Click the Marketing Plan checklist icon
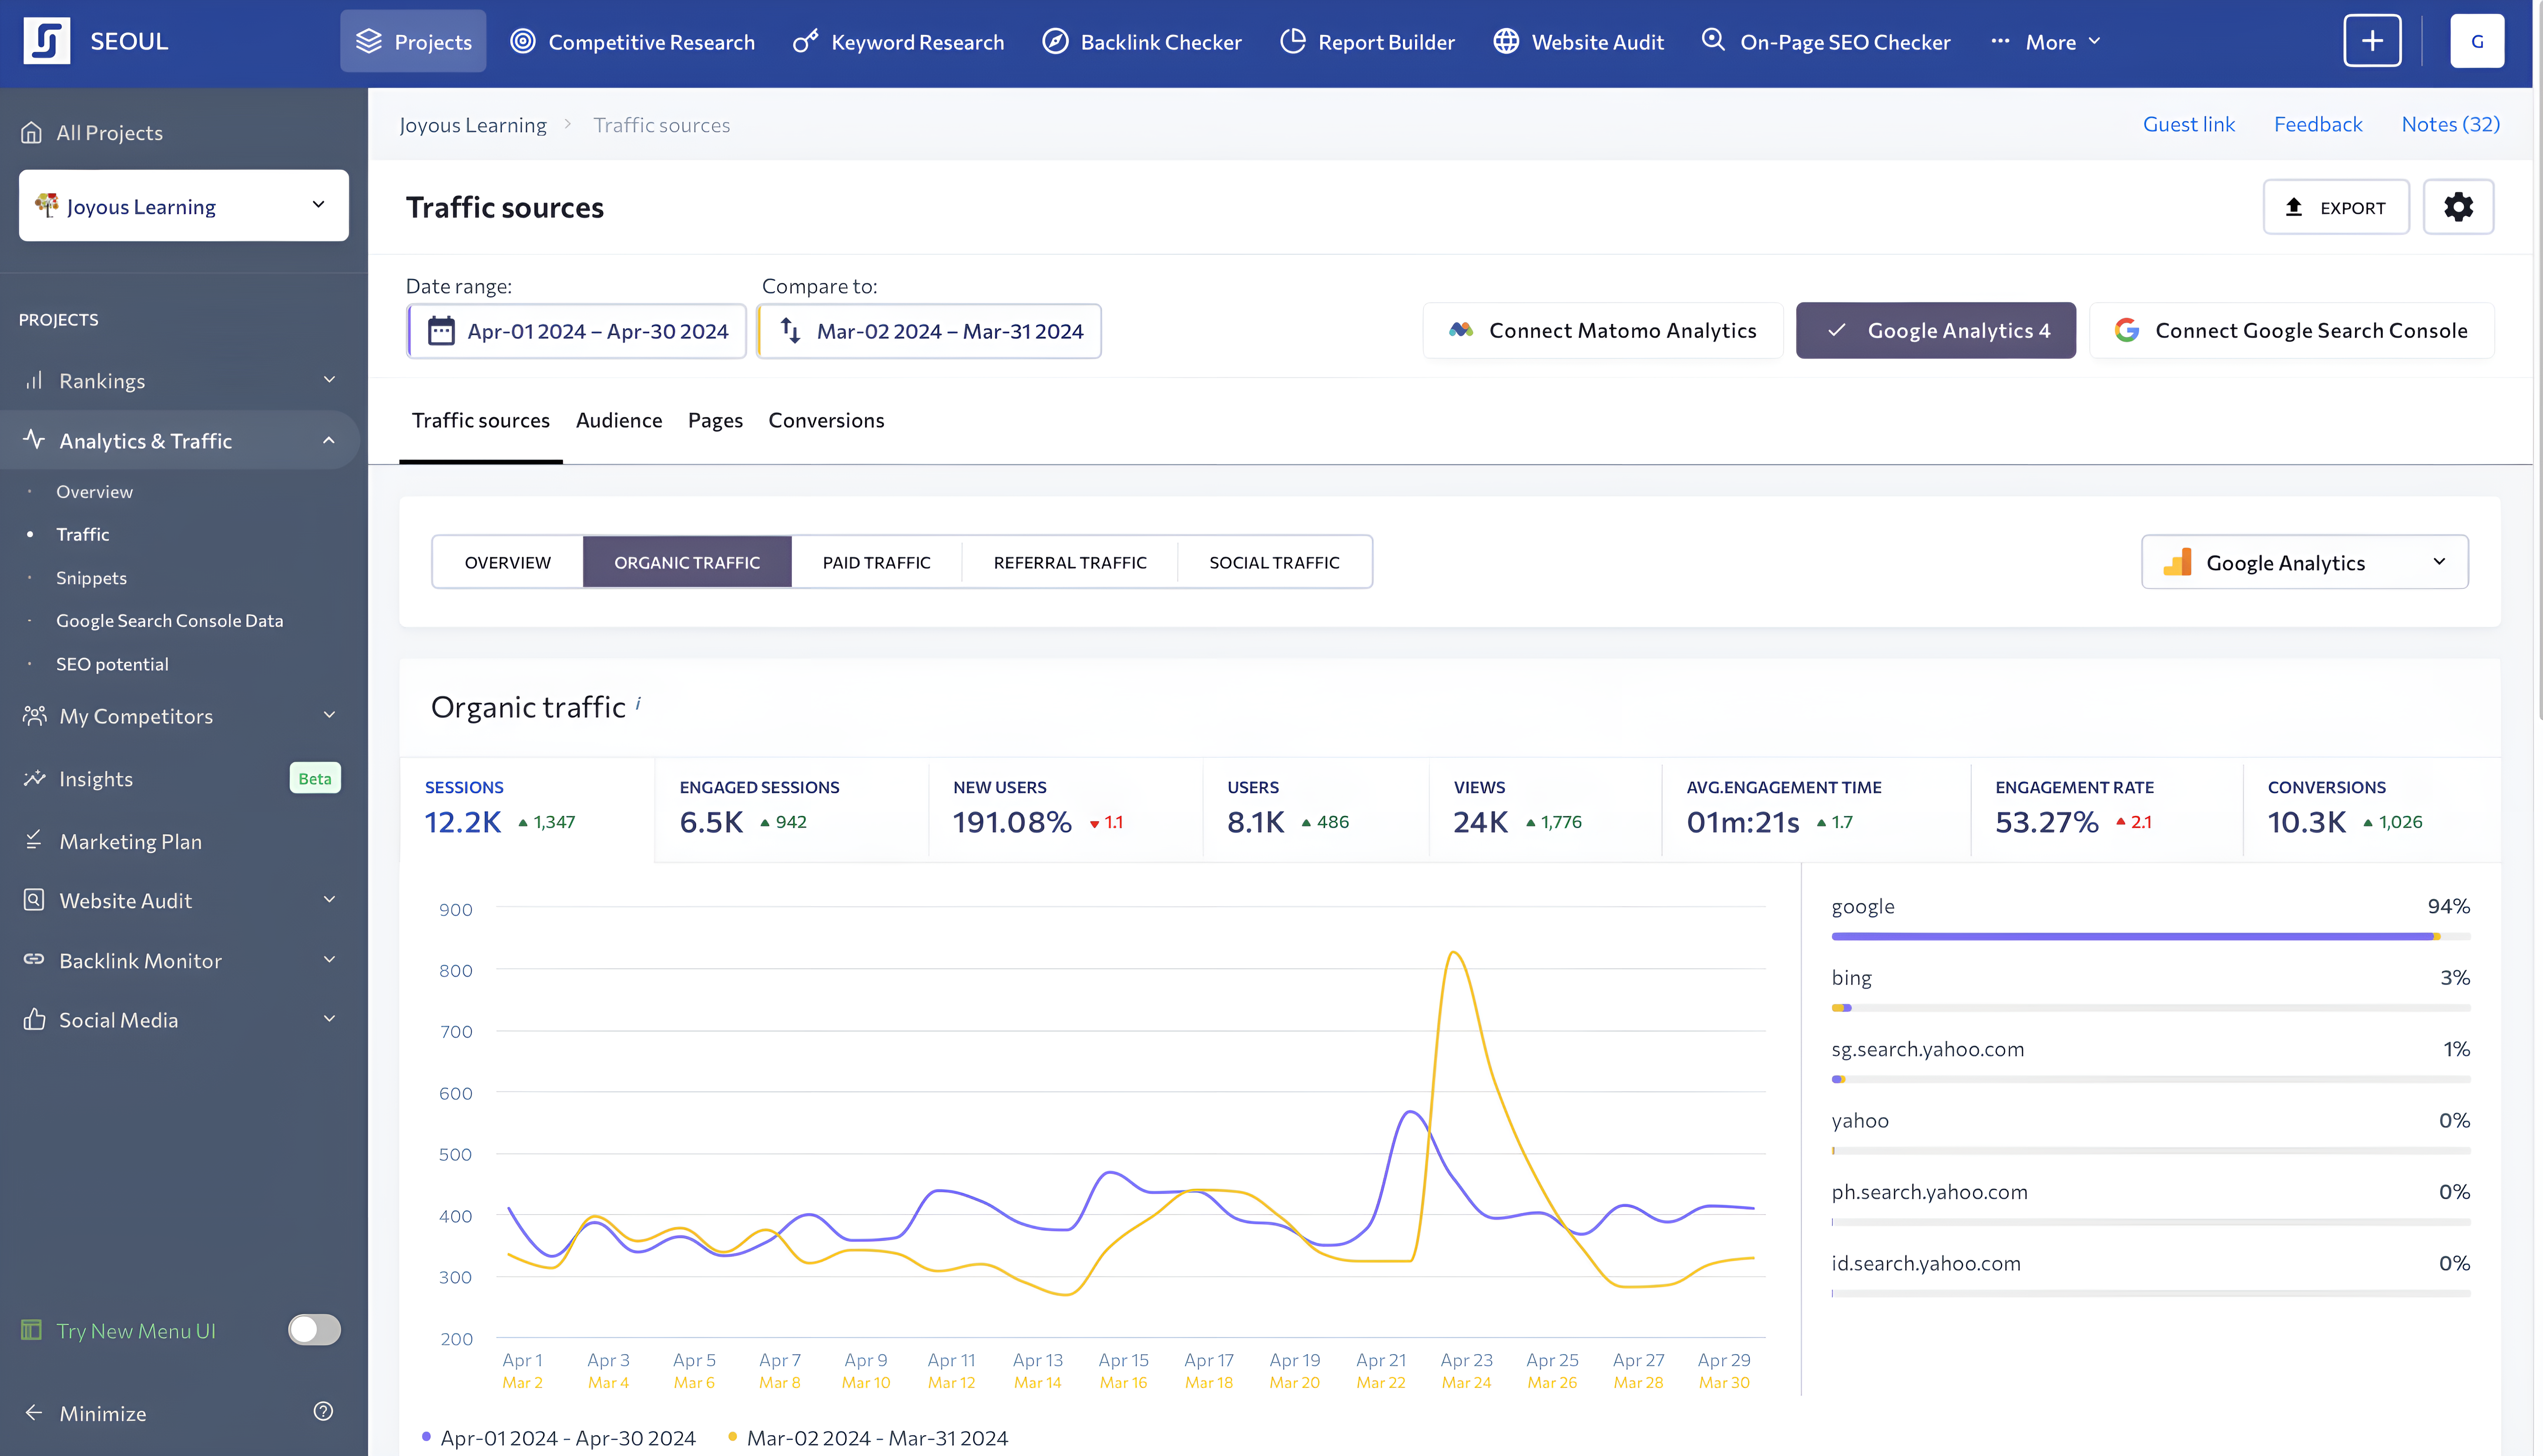This screenshot has height=1456, width=2543. coord(34,840)
